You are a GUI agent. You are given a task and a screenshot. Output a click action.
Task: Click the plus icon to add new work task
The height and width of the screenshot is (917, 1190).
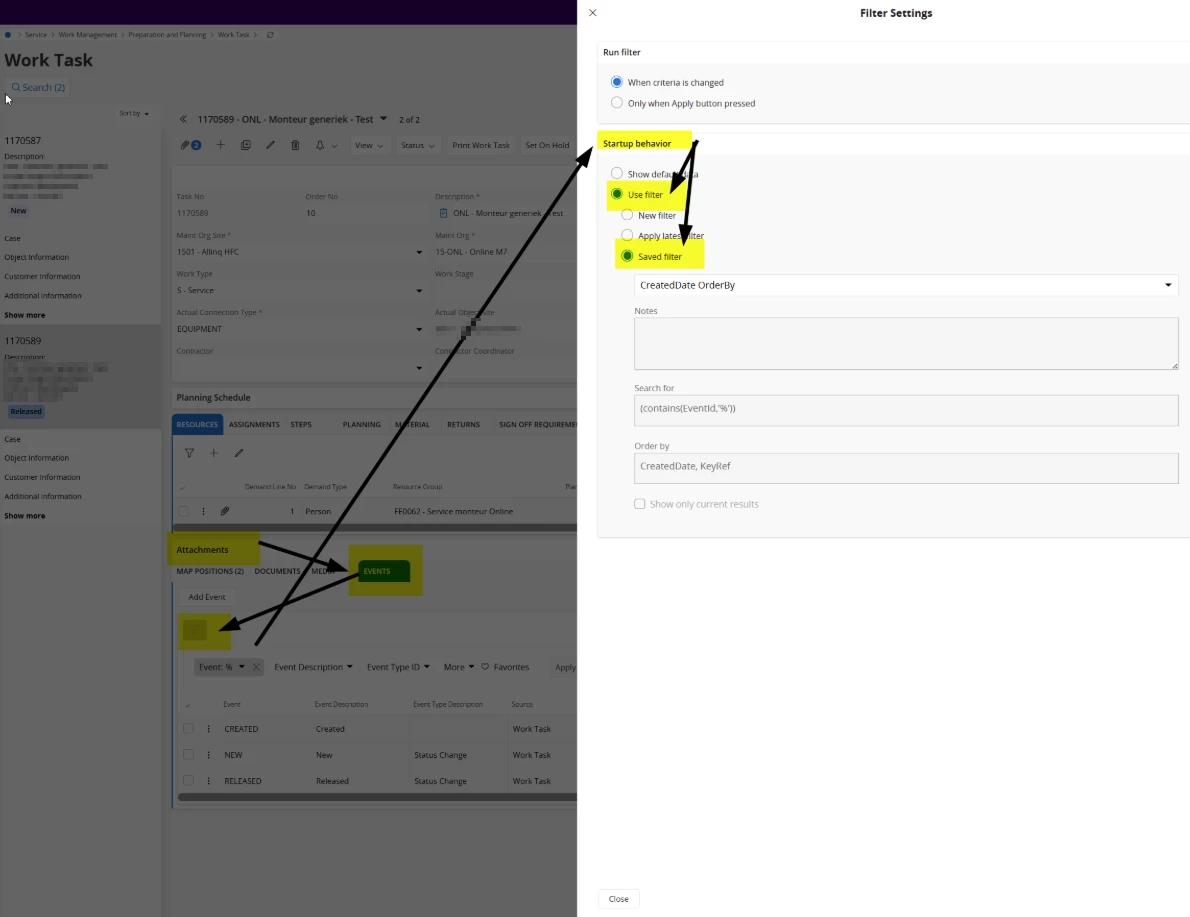pos(220,145)
